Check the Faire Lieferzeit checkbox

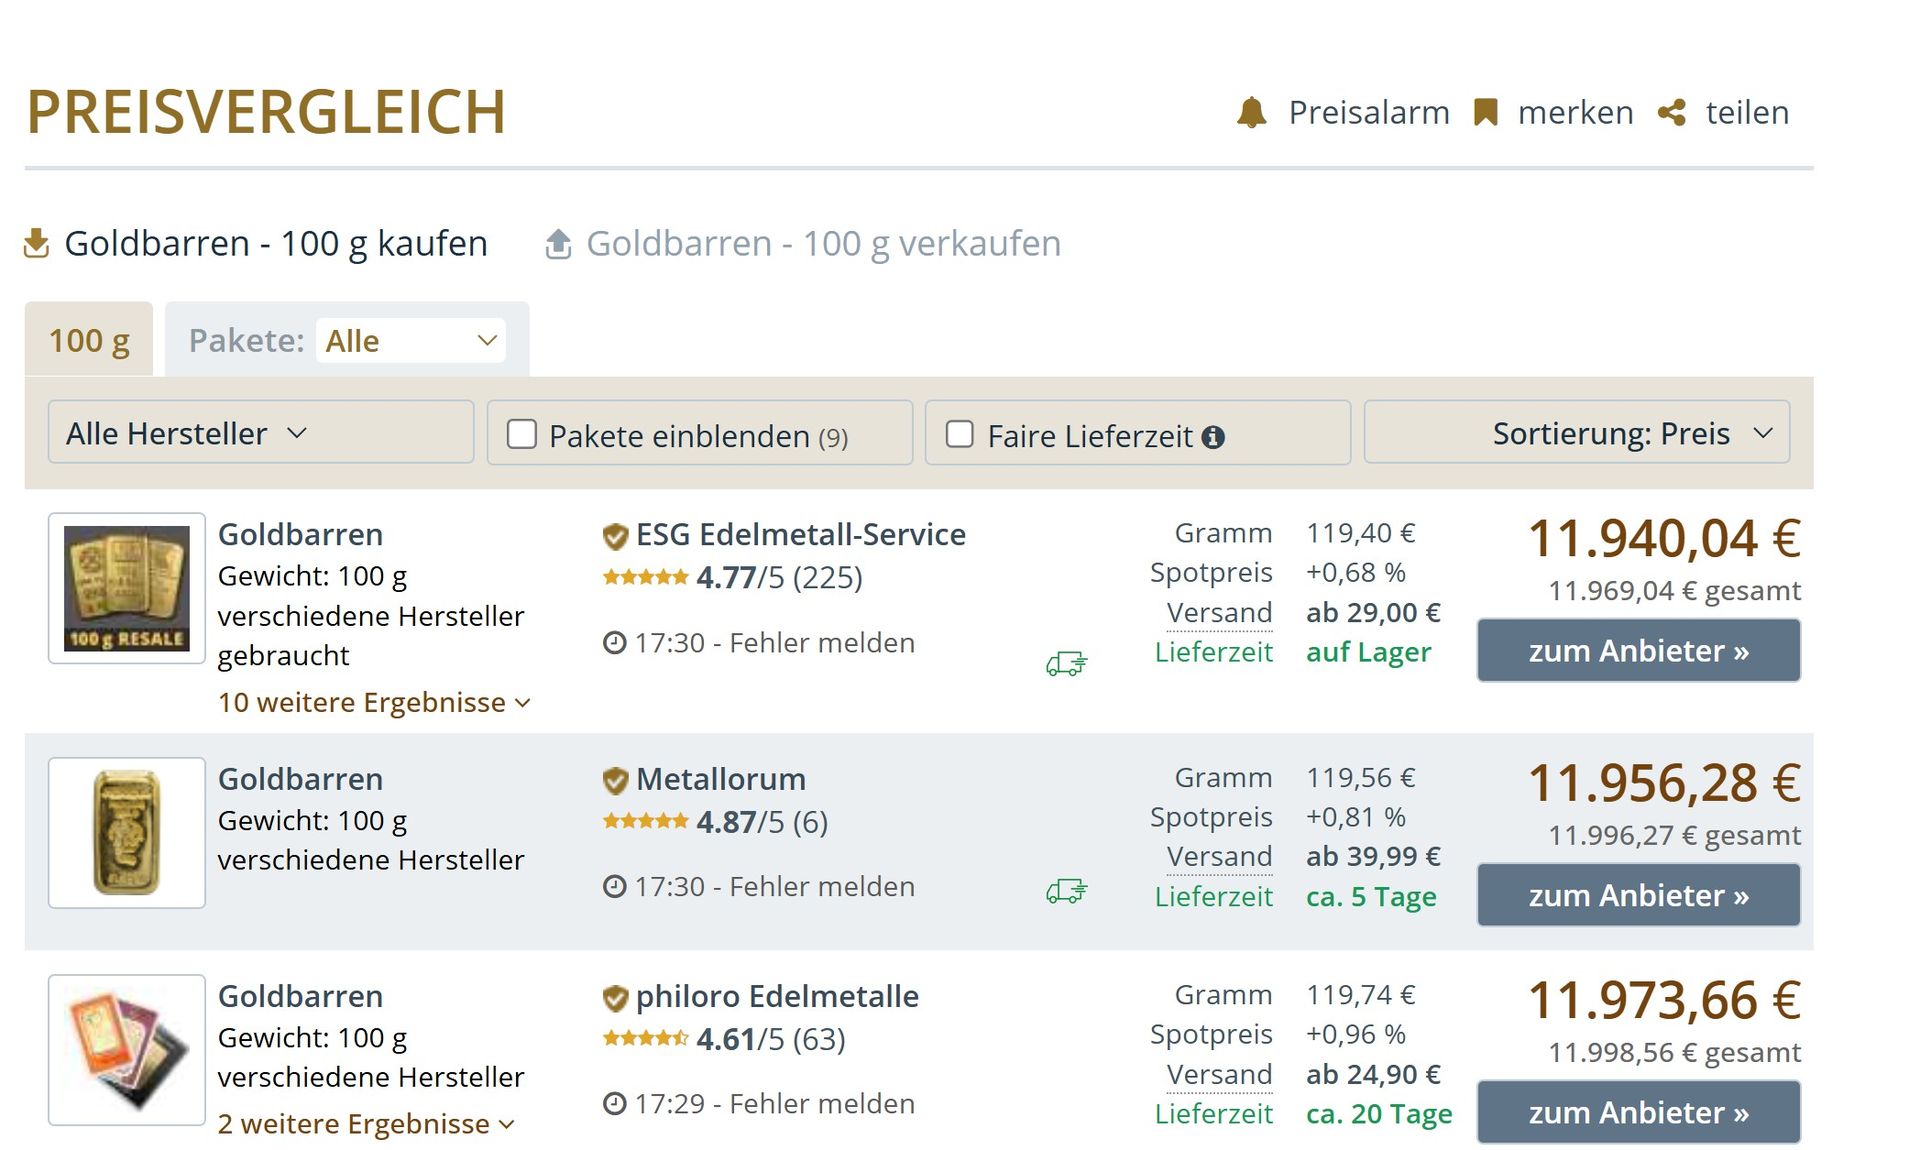coord(960,434)
